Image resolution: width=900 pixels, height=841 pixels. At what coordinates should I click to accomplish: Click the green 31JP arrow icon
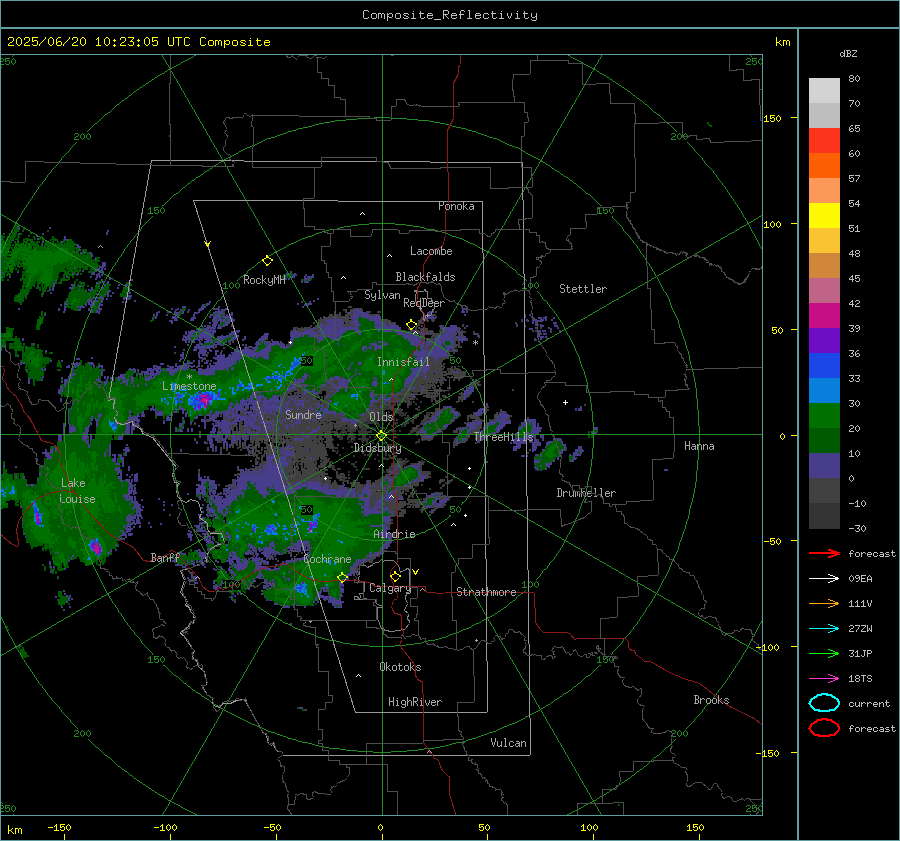pyautogui.click(x=824, y=653)
